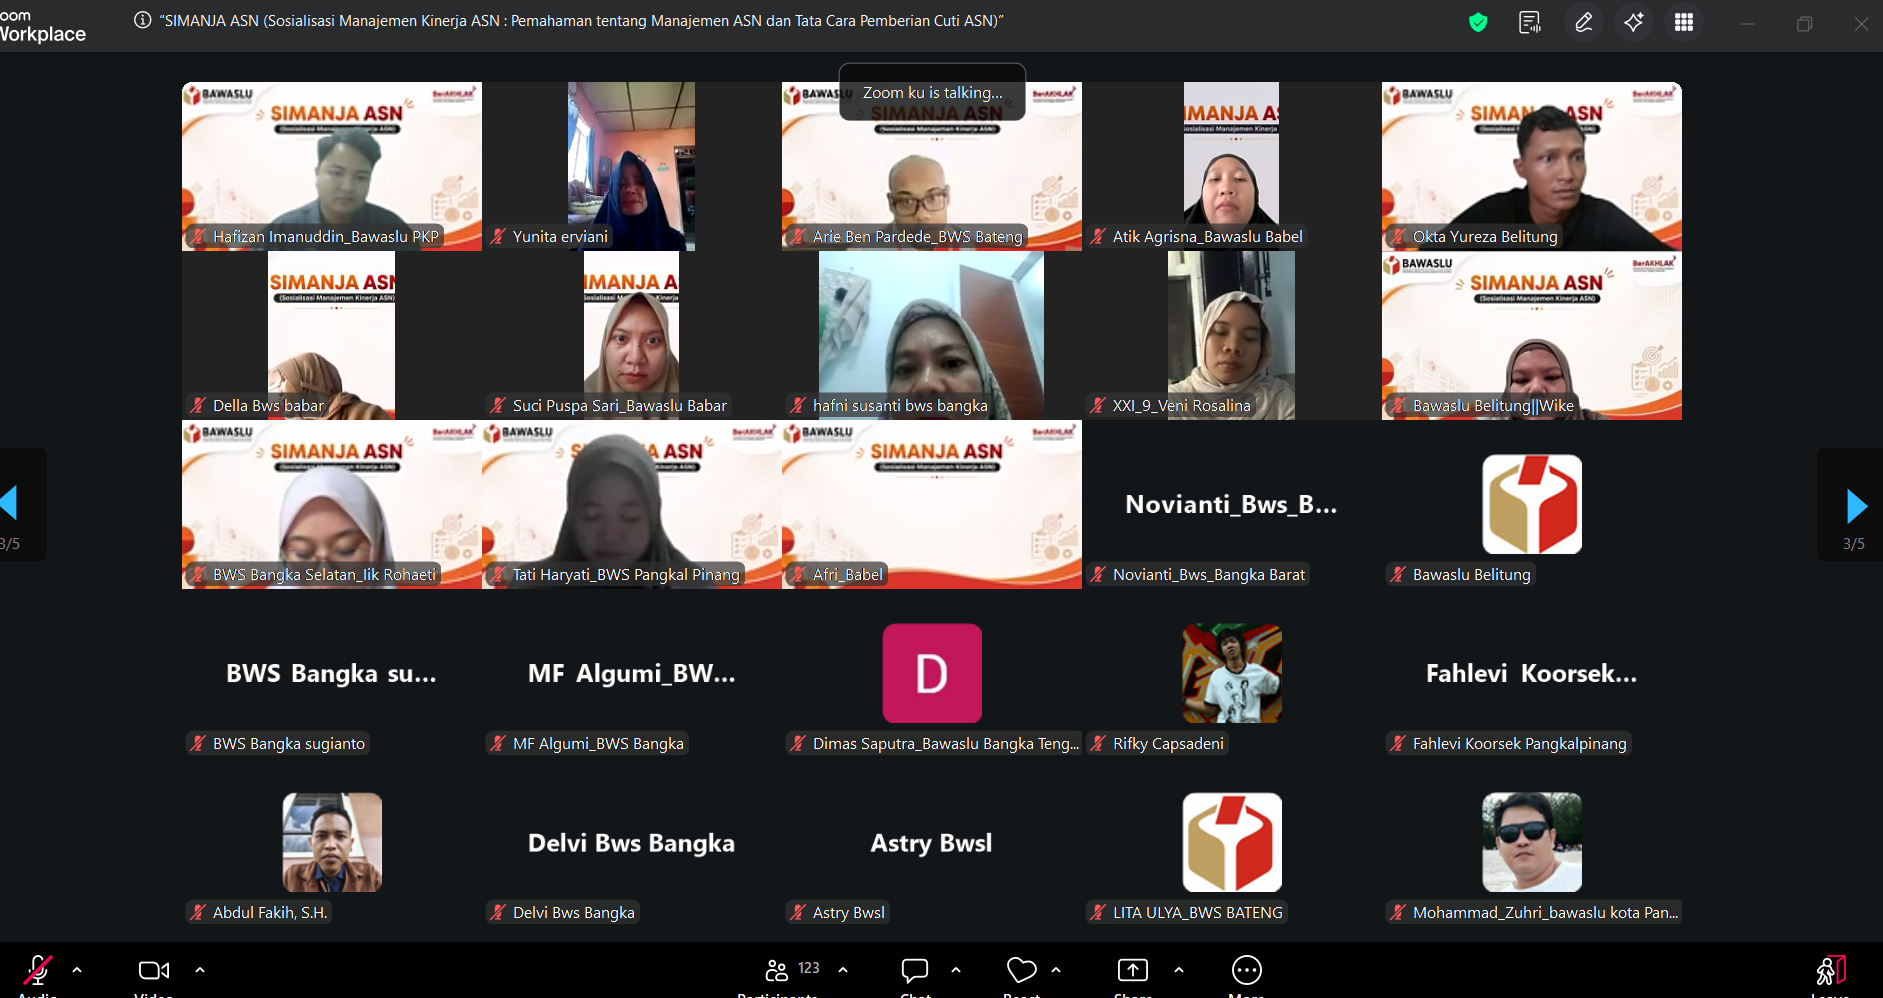Select Arie Ben Pardede_BWS Bateng video tile
Image resolution: width=1883 pixels, height=998 pixels.
(x=932, y=166)
